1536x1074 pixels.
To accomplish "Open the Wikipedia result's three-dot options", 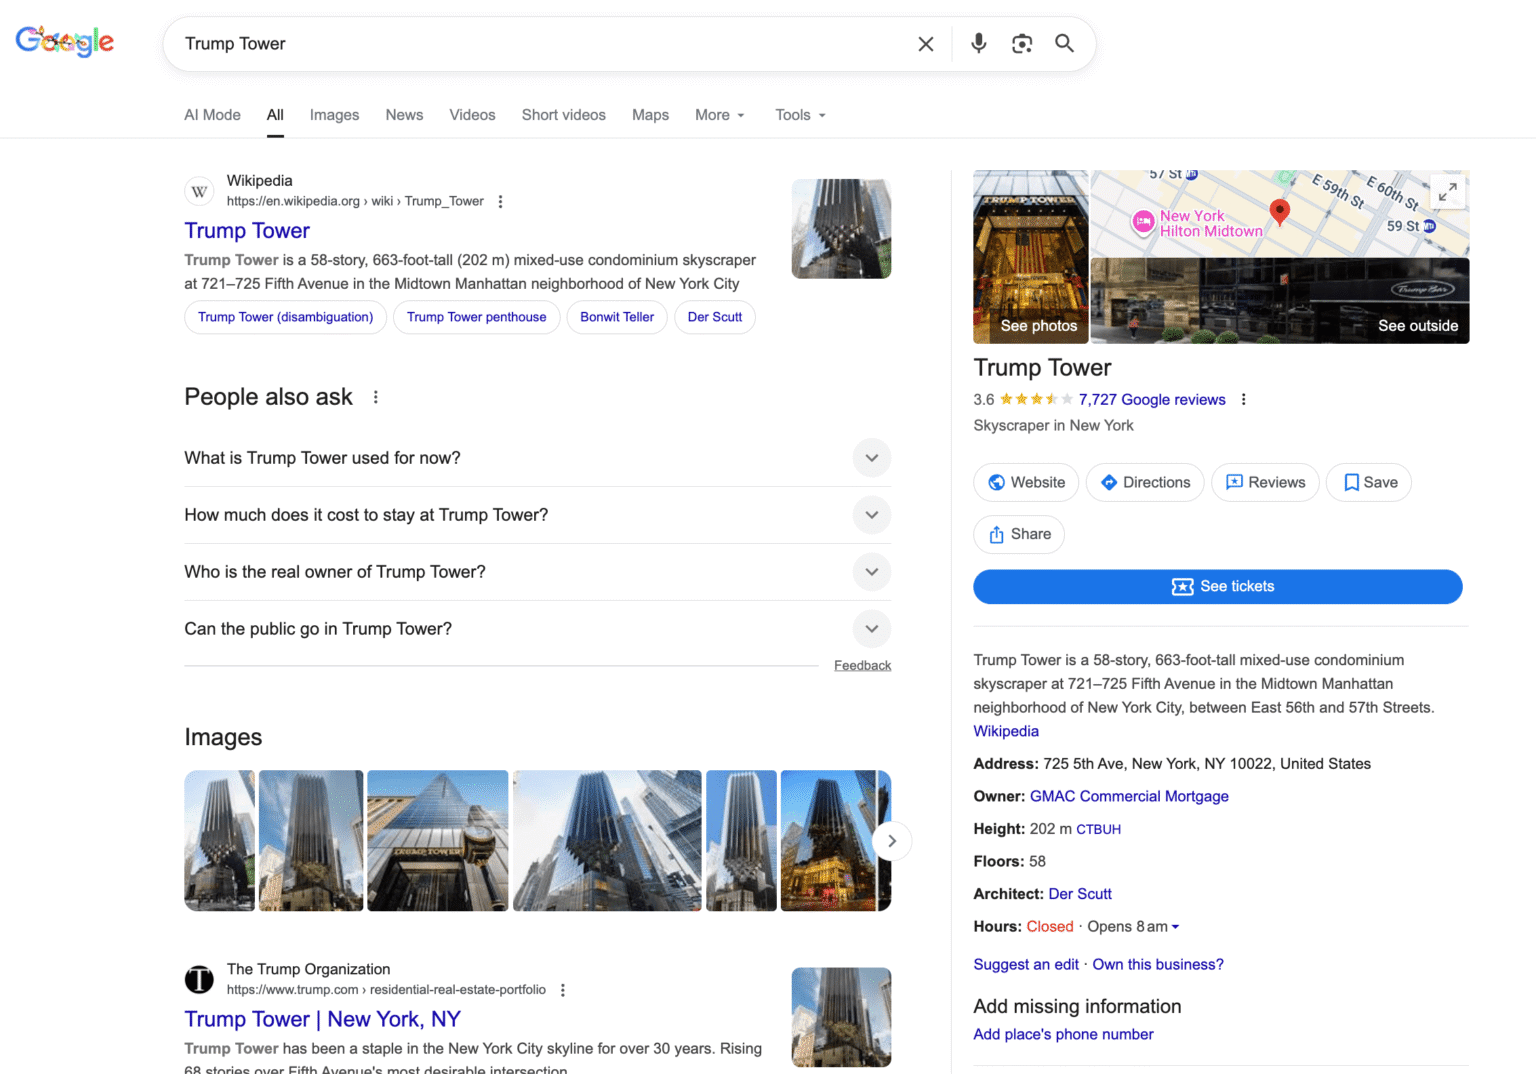I will pos(500,202).
